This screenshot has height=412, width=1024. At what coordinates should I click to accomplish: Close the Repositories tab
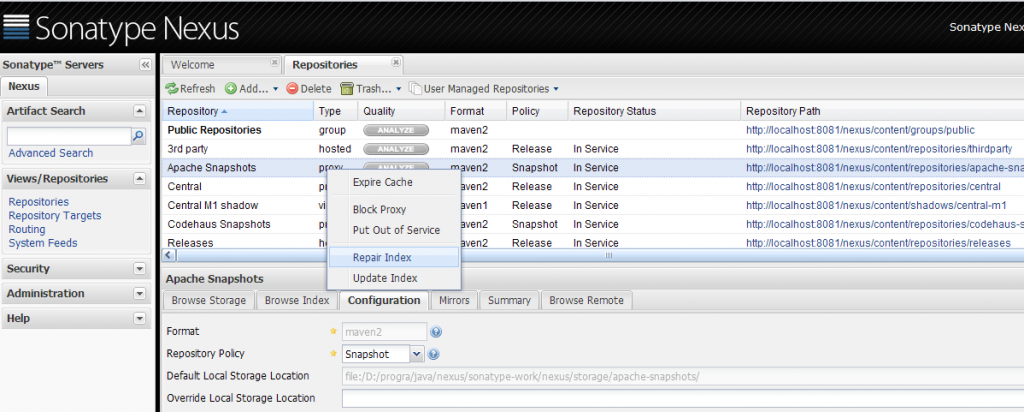[396, 63]
